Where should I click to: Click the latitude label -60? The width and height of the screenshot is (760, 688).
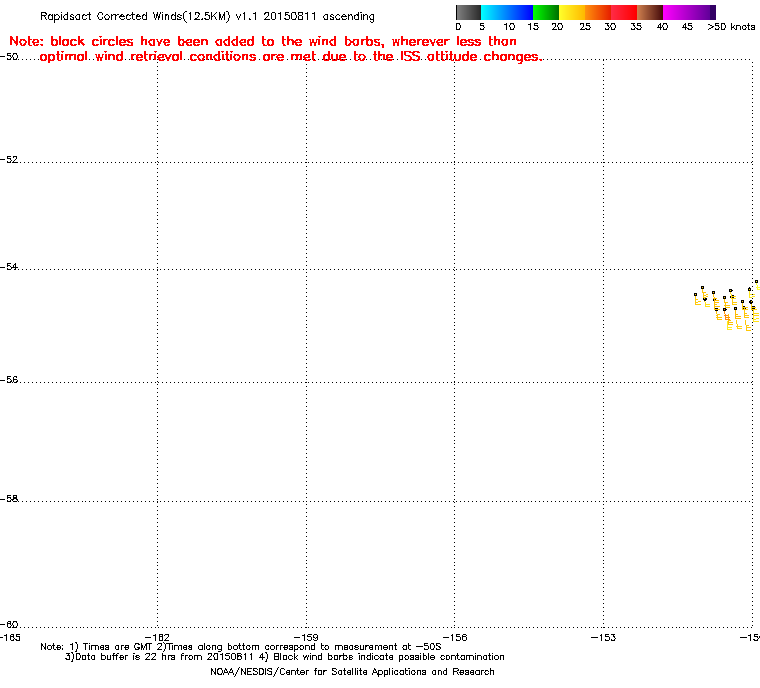10,624
